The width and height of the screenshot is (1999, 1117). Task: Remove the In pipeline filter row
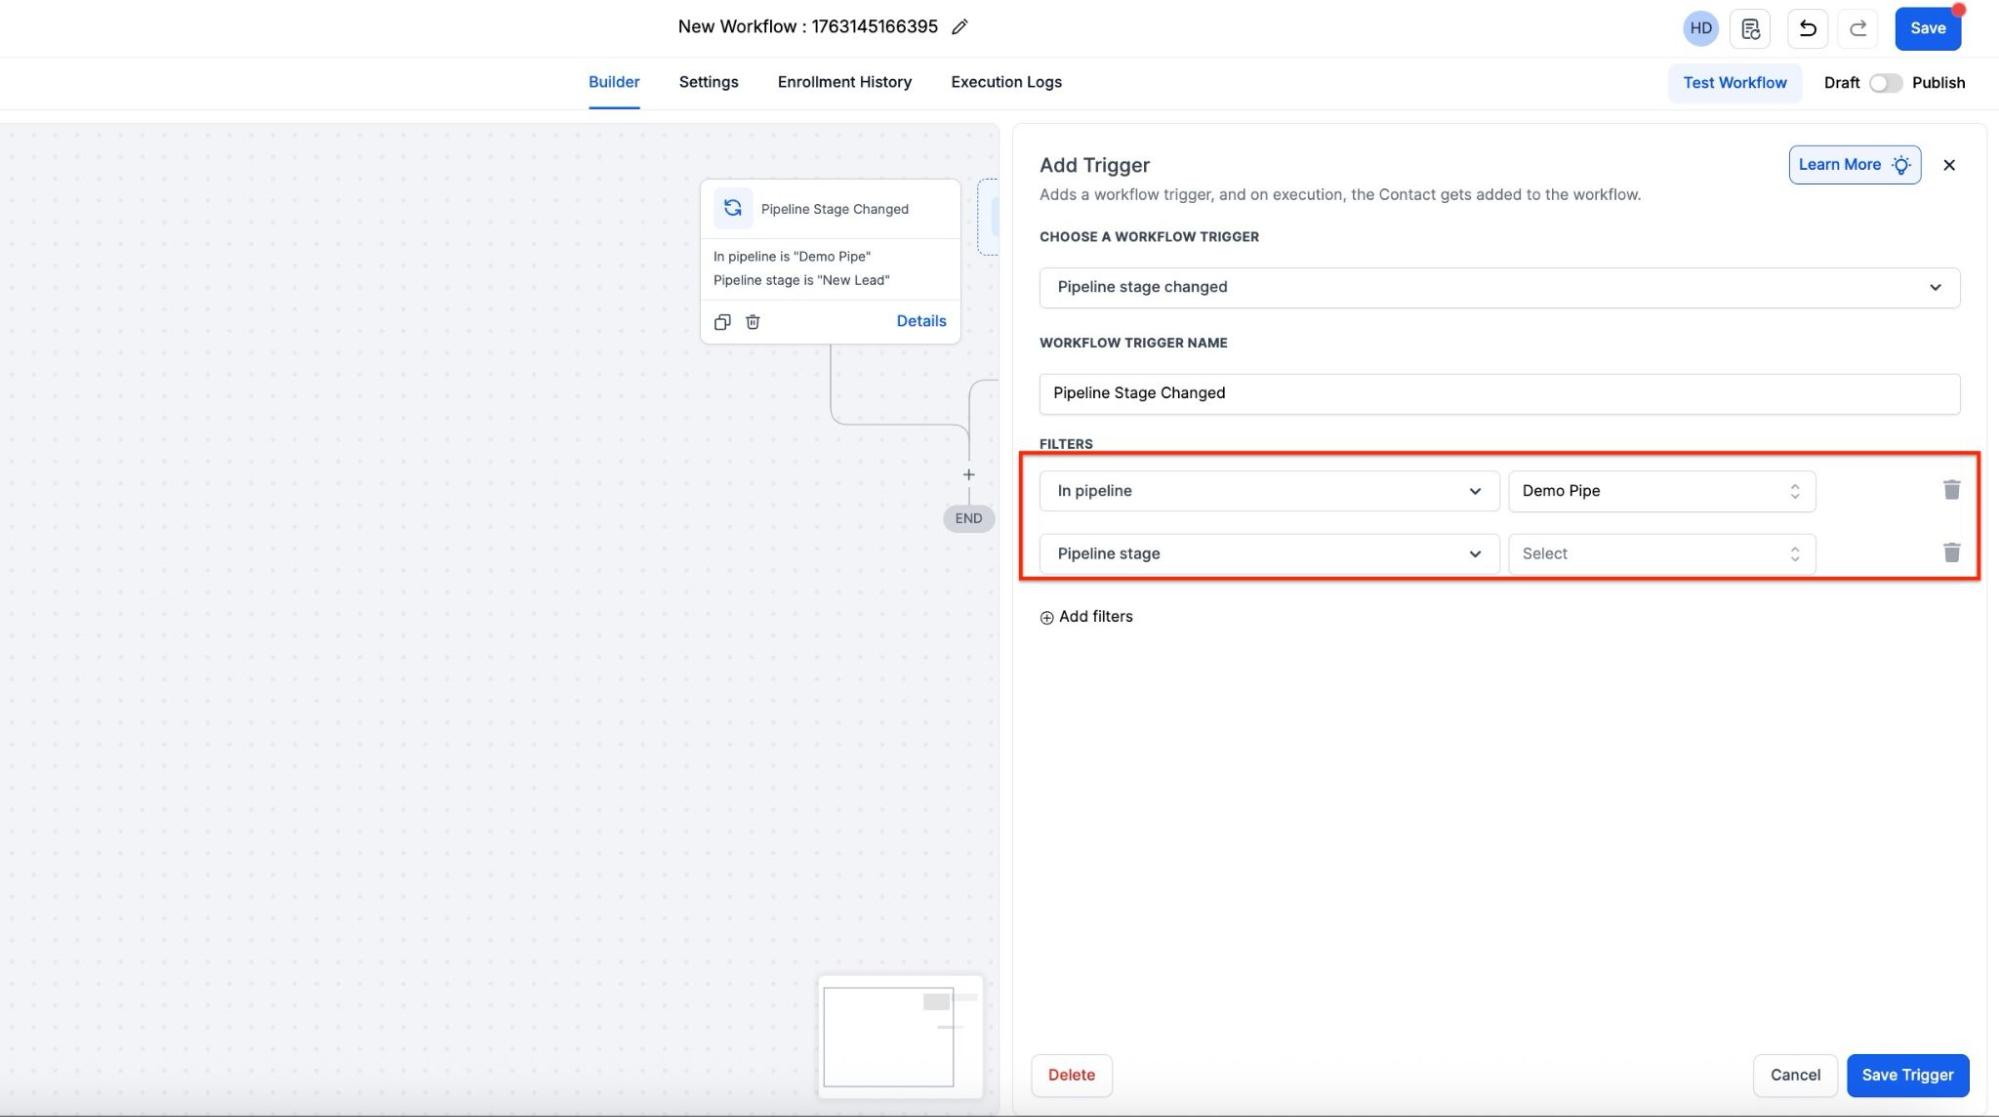[1951, 490]
